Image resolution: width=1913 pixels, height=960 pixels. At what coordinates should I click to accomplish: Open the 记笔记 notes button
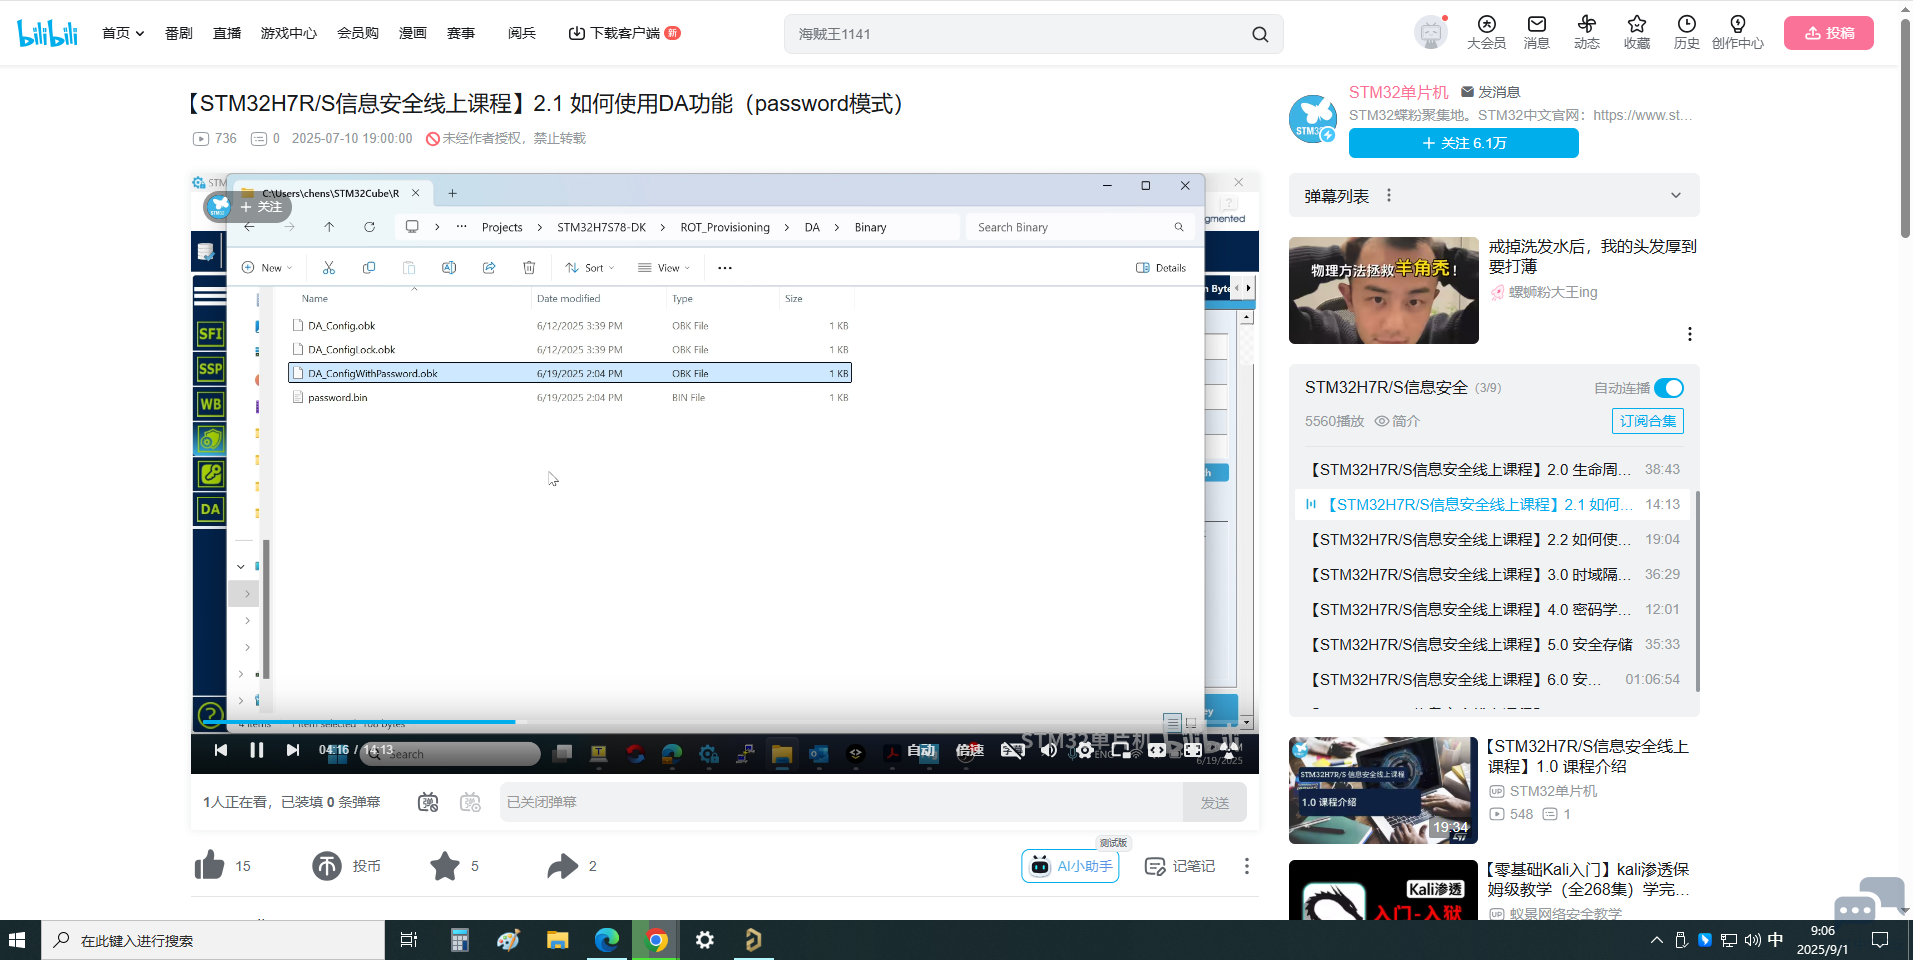(1180, 866)
